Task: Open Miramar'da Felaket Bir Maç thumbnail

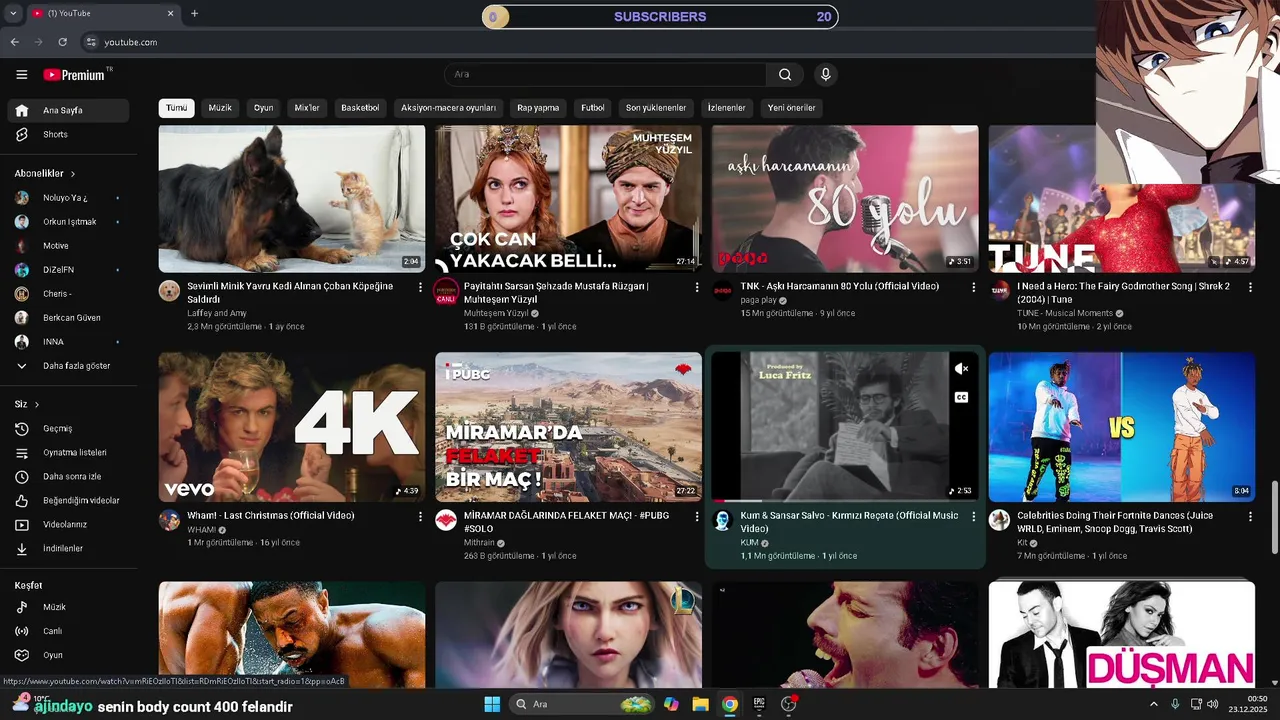Action: point(568,427)
